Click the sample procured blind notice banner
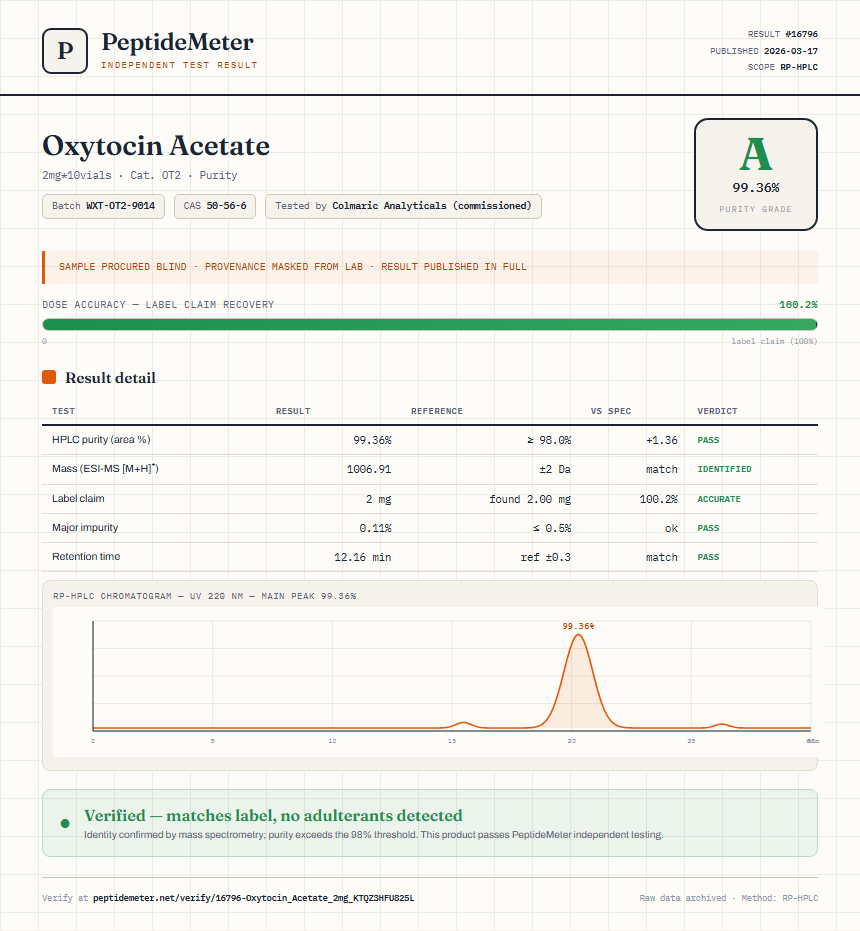Image resolution: width=860 pixels, height=931 pixels. coord(430,267)
